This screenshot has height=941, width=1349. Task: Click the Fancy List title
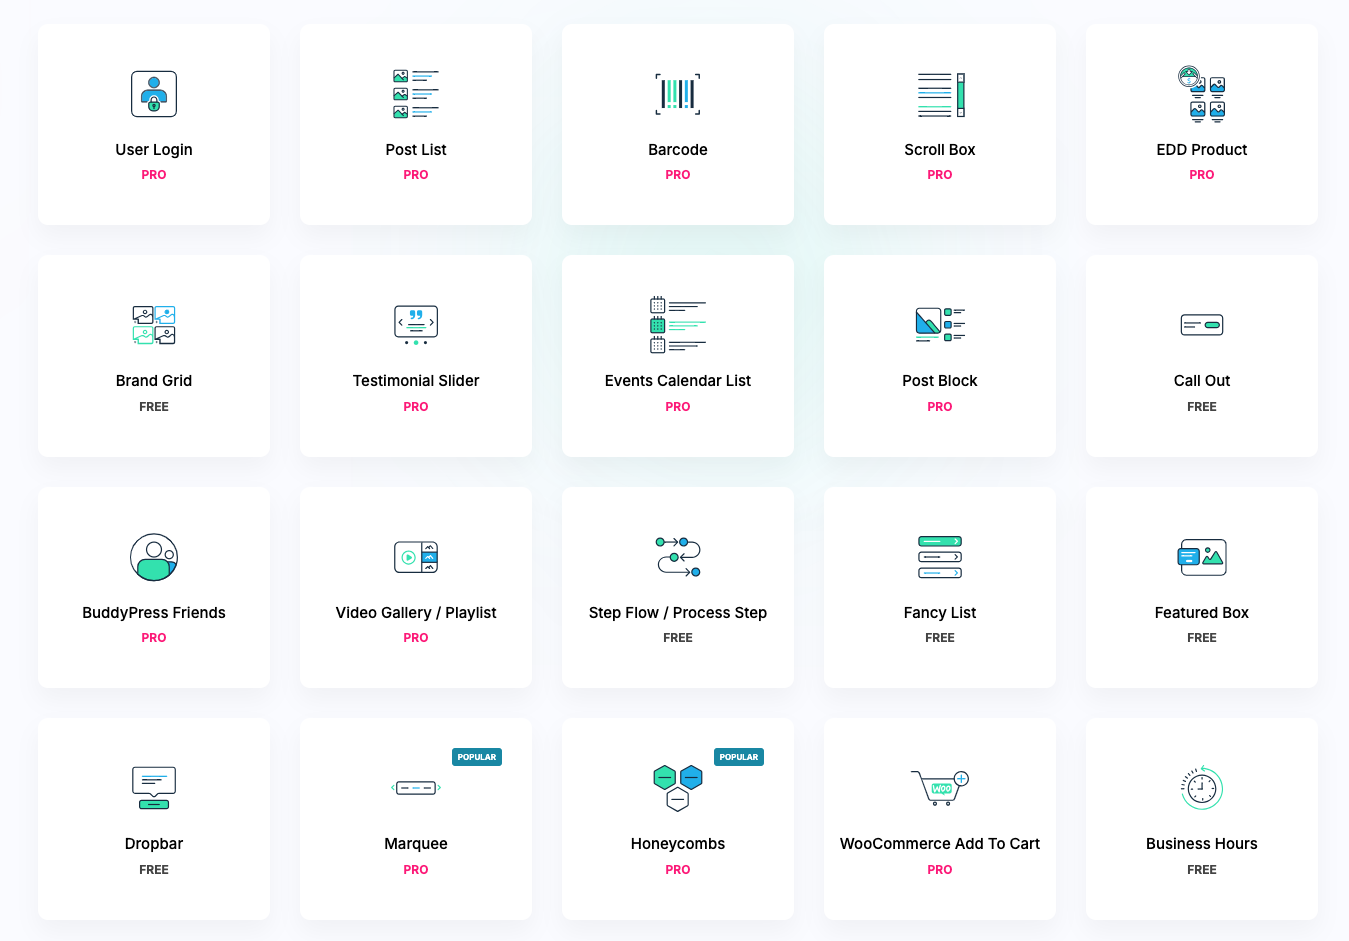940,613
